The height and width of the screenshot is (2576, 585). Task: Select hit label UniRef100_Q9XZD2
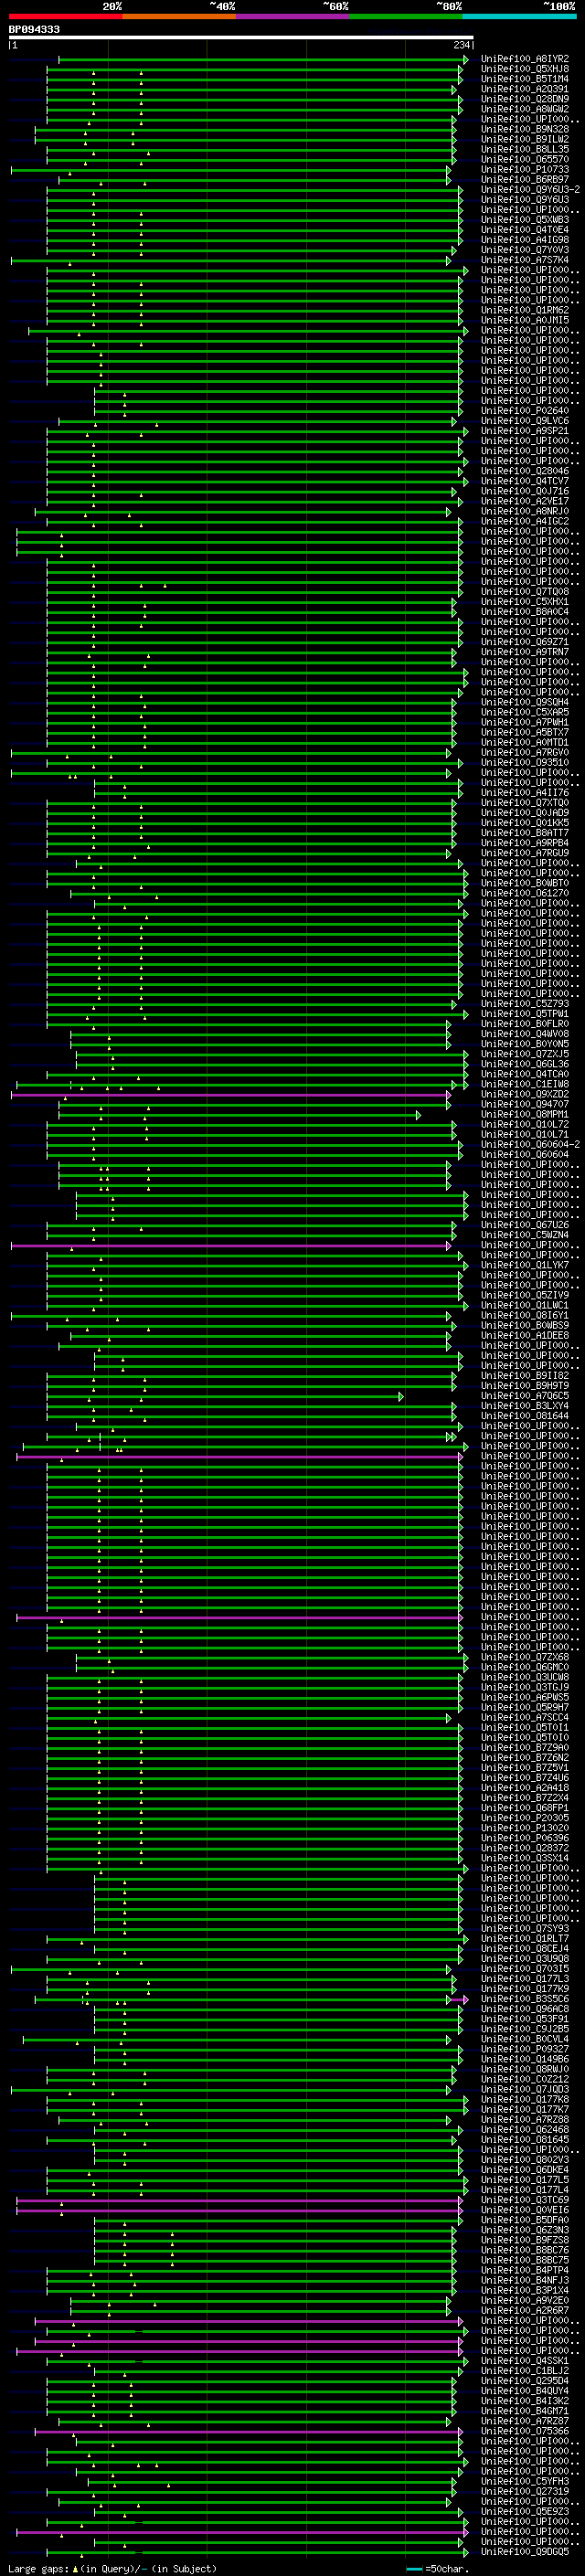525,1094
